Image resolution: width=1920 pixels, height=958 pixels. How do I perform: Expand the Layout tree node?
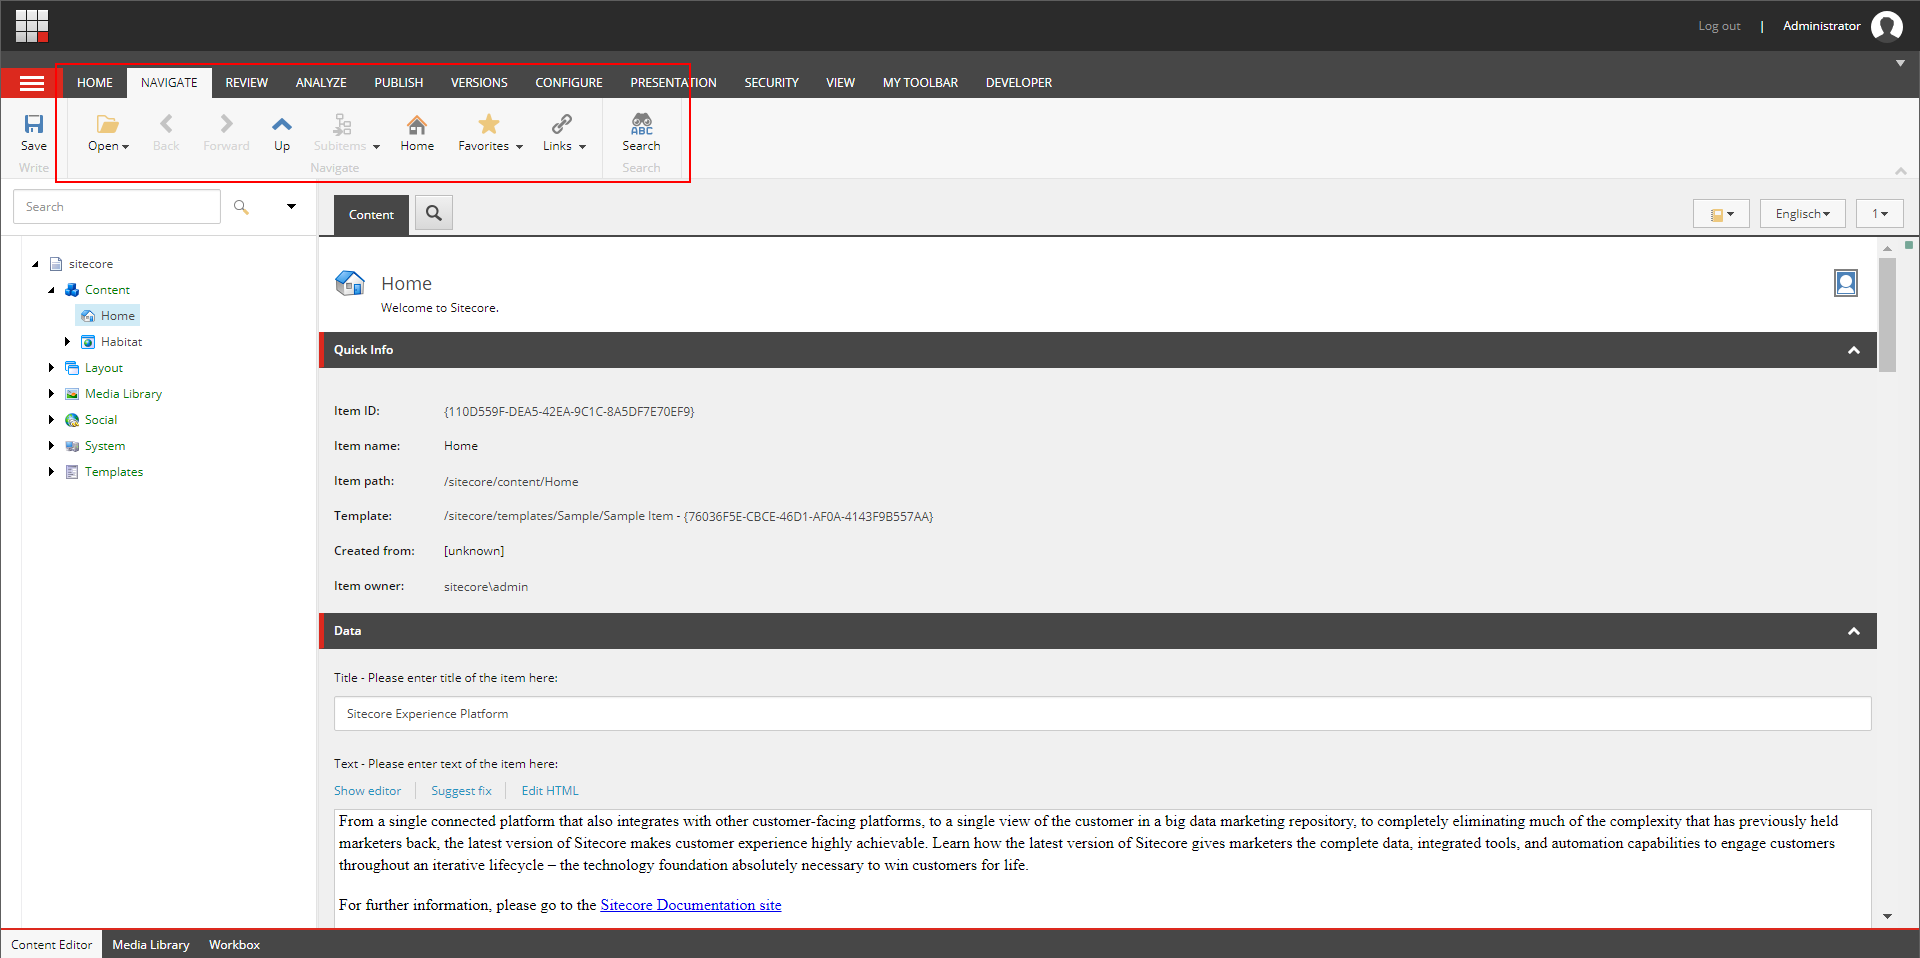pos(51,368)
